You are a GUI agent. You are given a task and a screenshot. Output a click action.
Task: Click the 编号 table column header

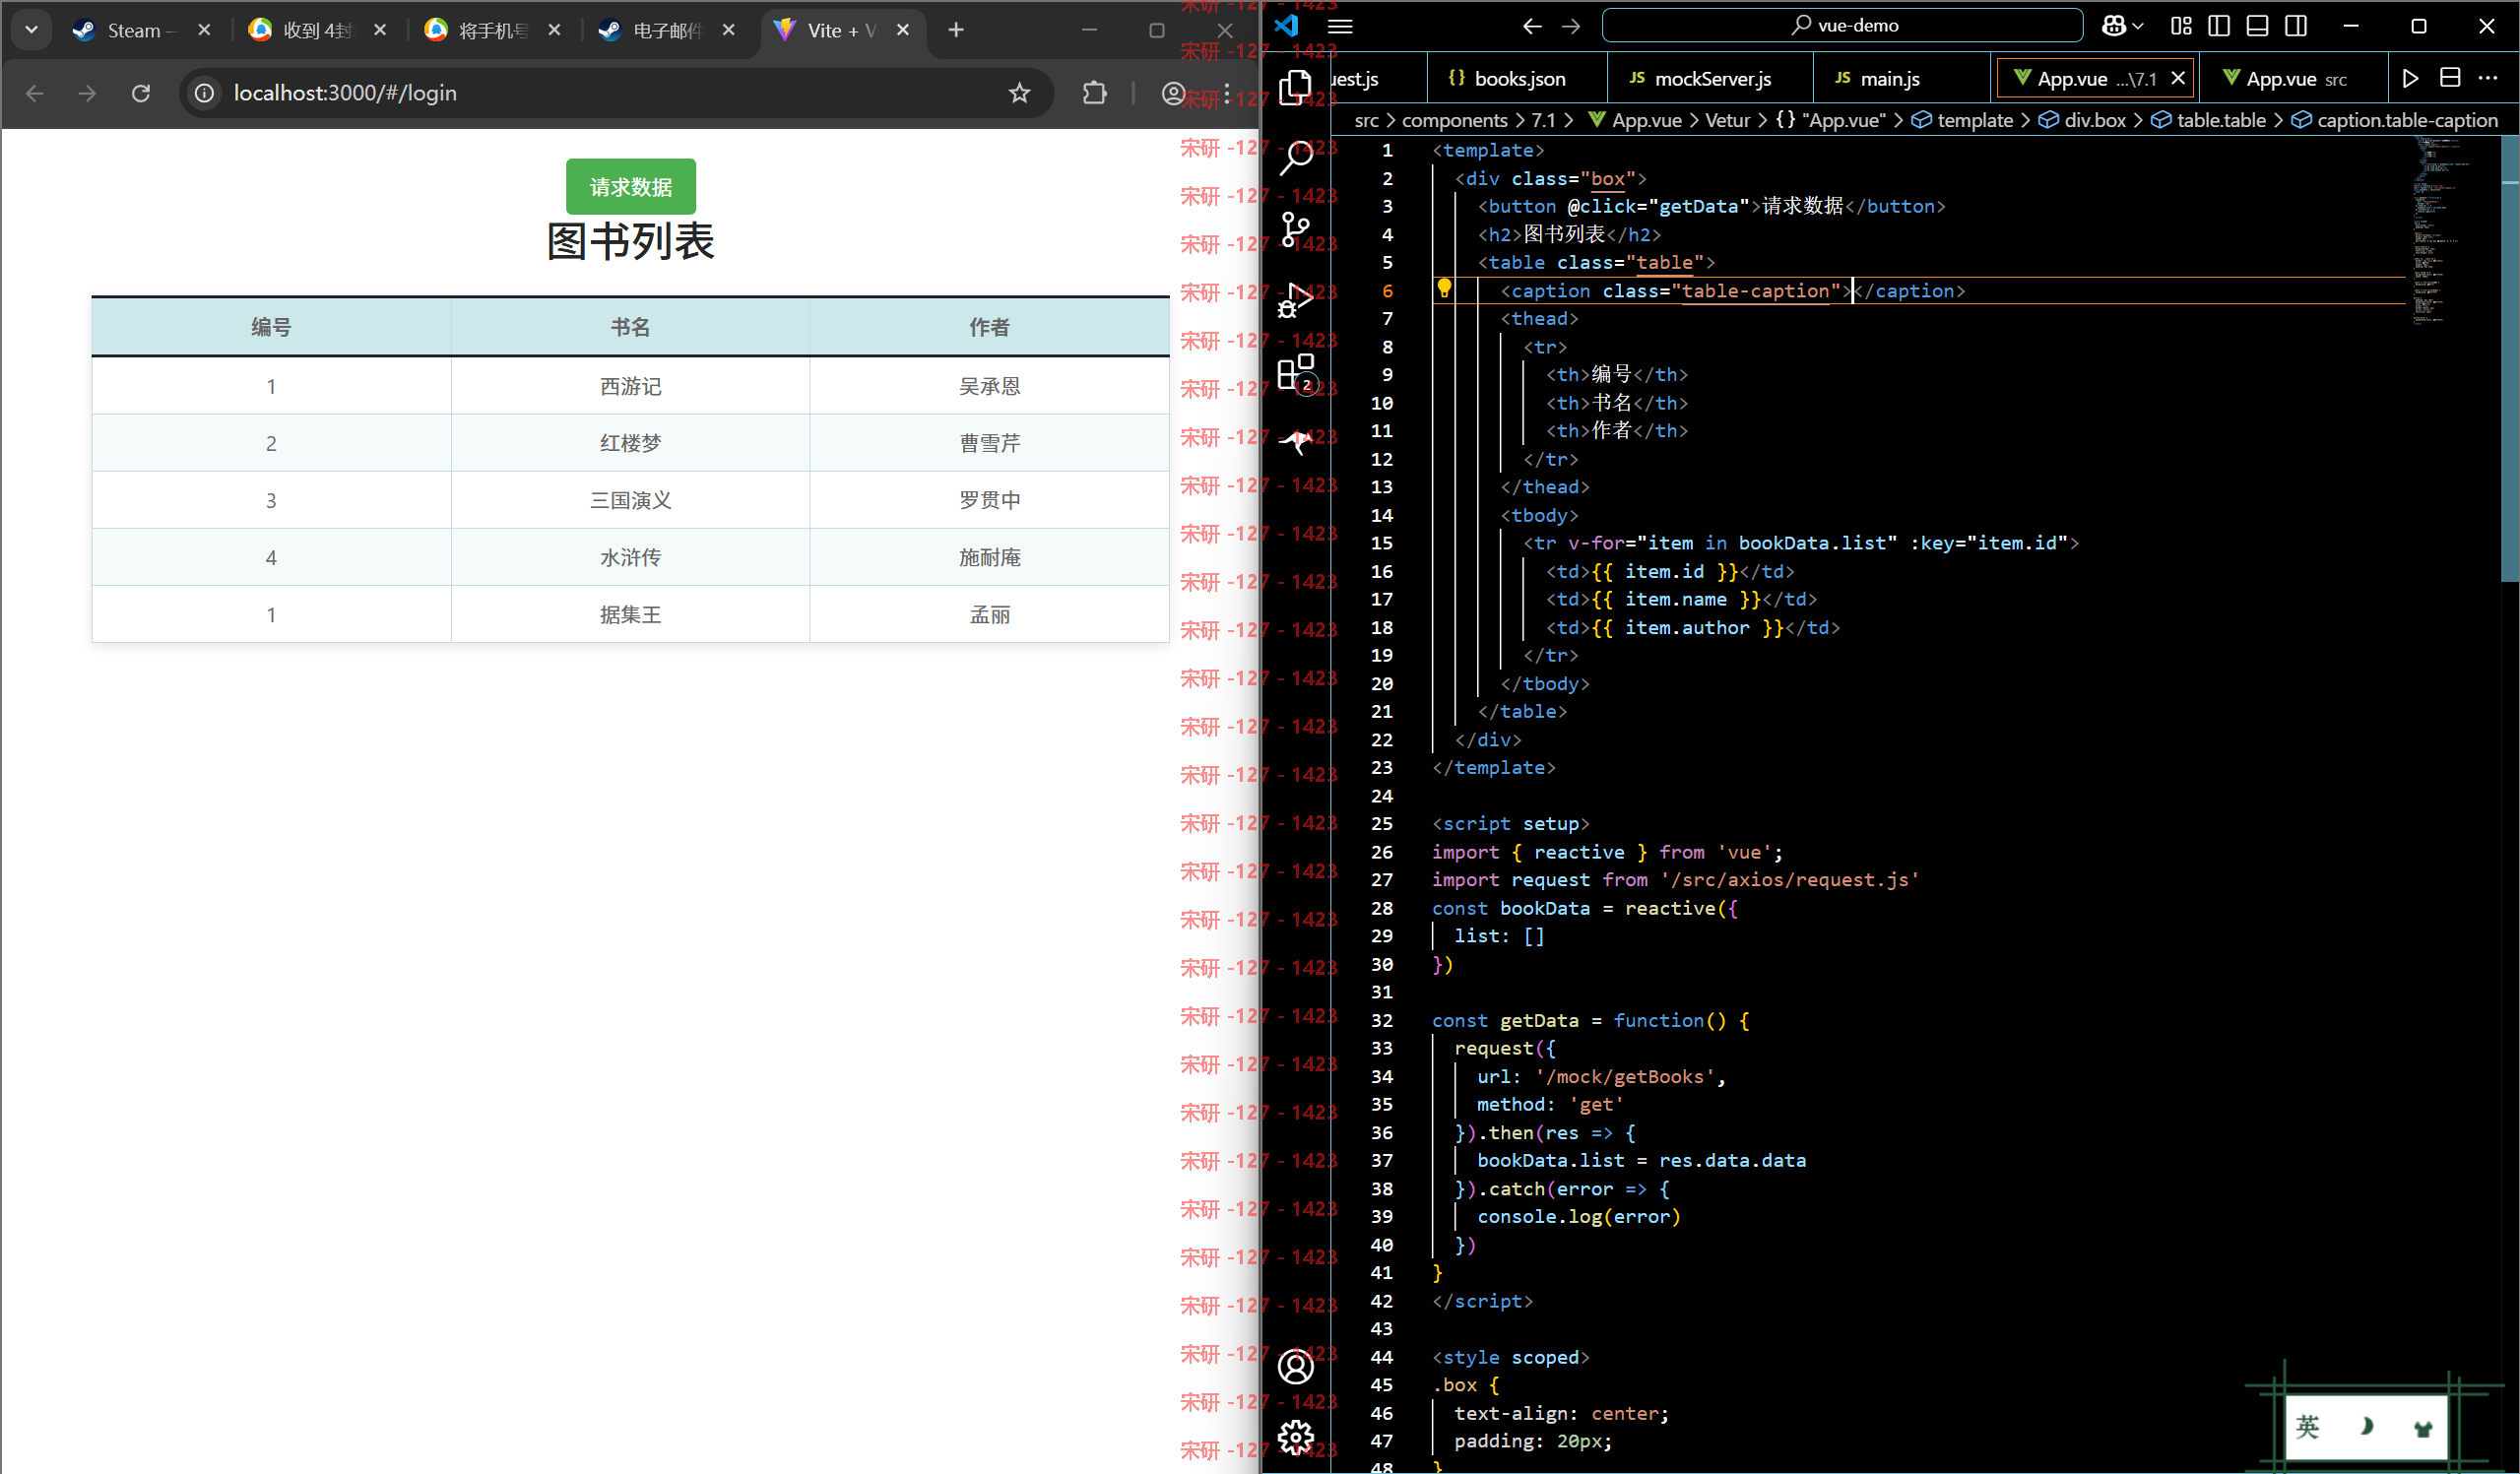coord(271,327)
